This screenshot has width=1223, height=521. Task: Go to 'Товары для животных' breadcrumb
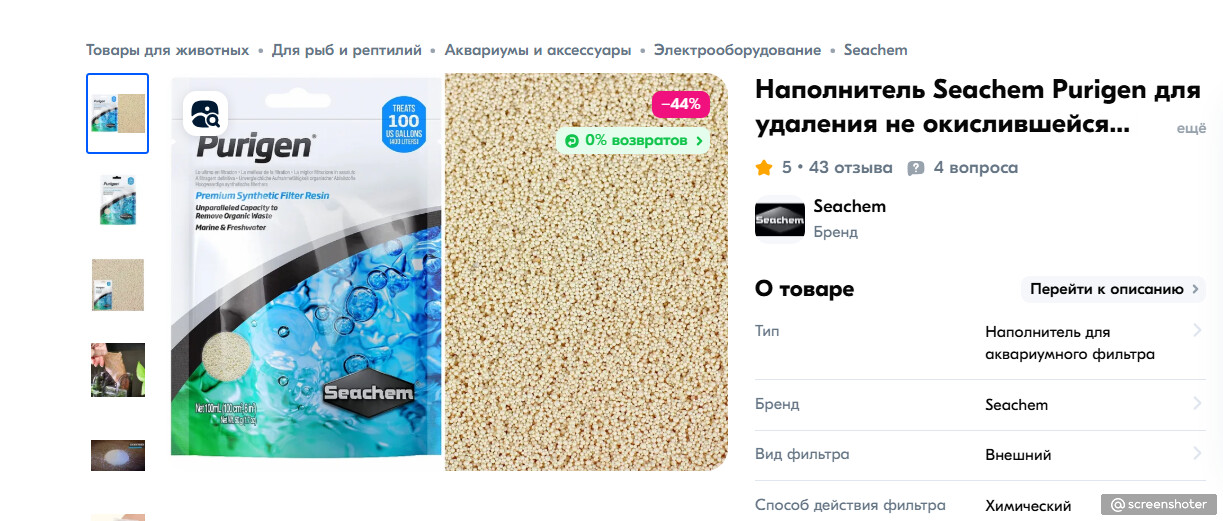[x=167, y=50]
